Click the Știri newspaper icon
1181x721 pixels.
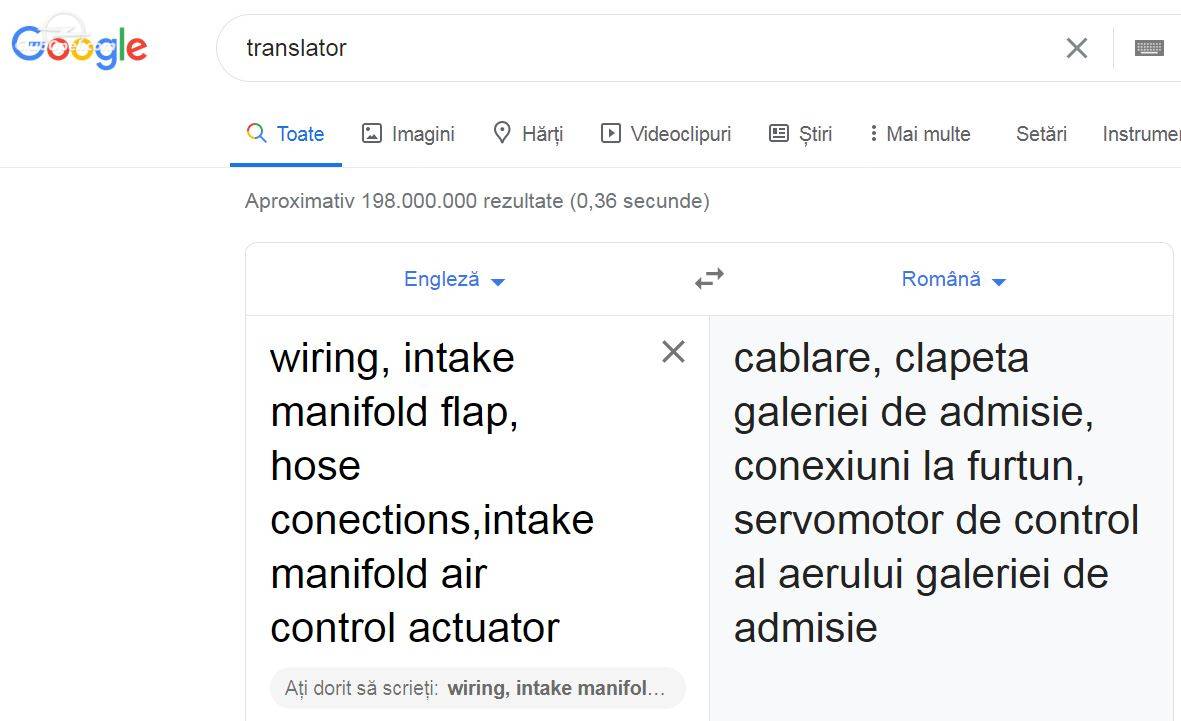click(x=779, y=133)
